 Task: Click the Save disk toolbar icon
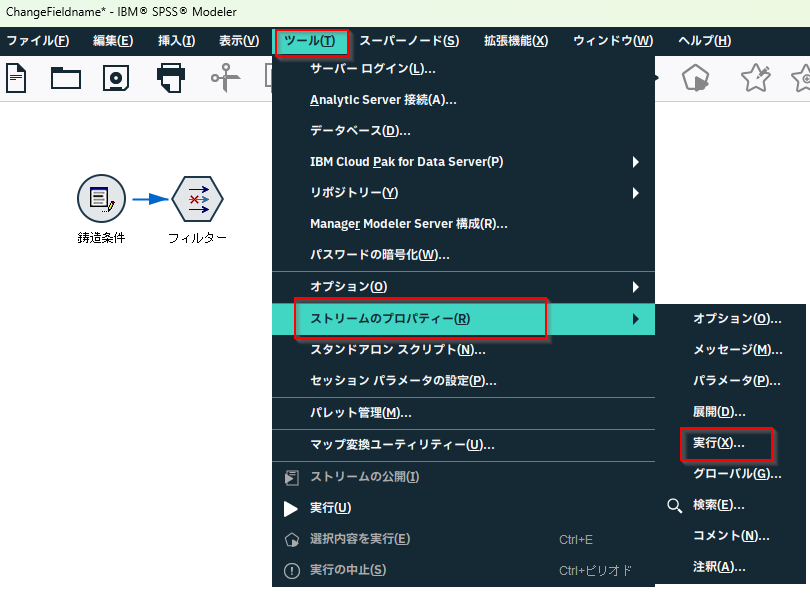click(116, 78)
